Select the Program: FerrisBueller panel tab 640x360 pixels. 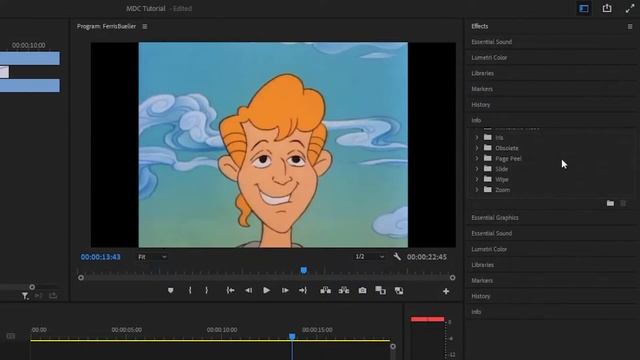coord(106,27)
